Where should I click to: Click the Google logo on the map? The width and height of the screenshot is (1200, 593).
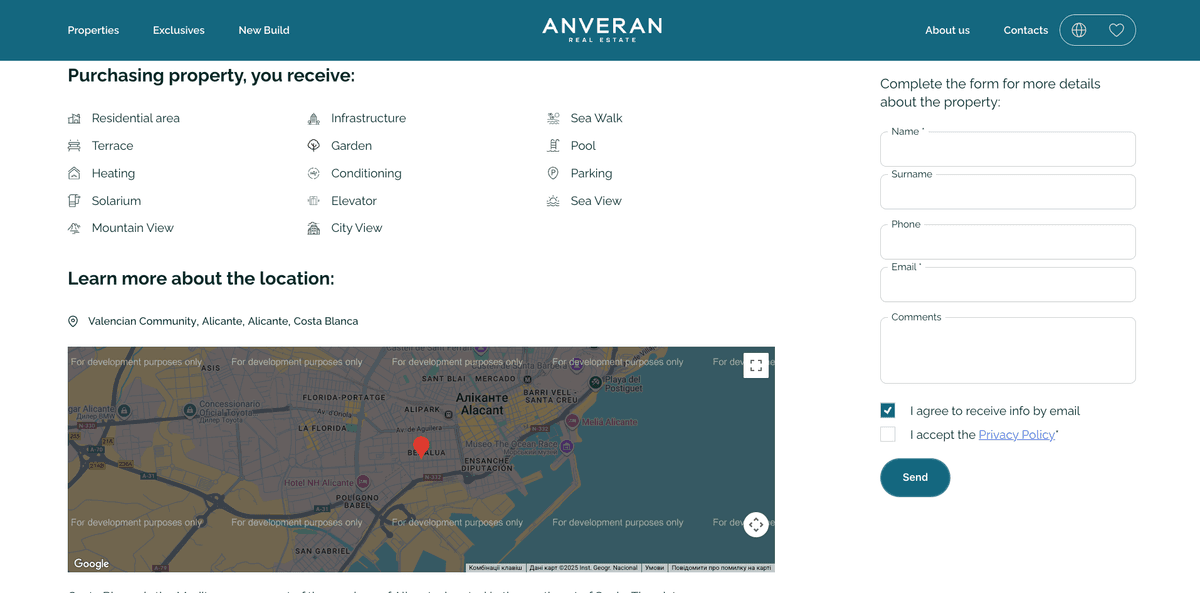tap(91, 563)
